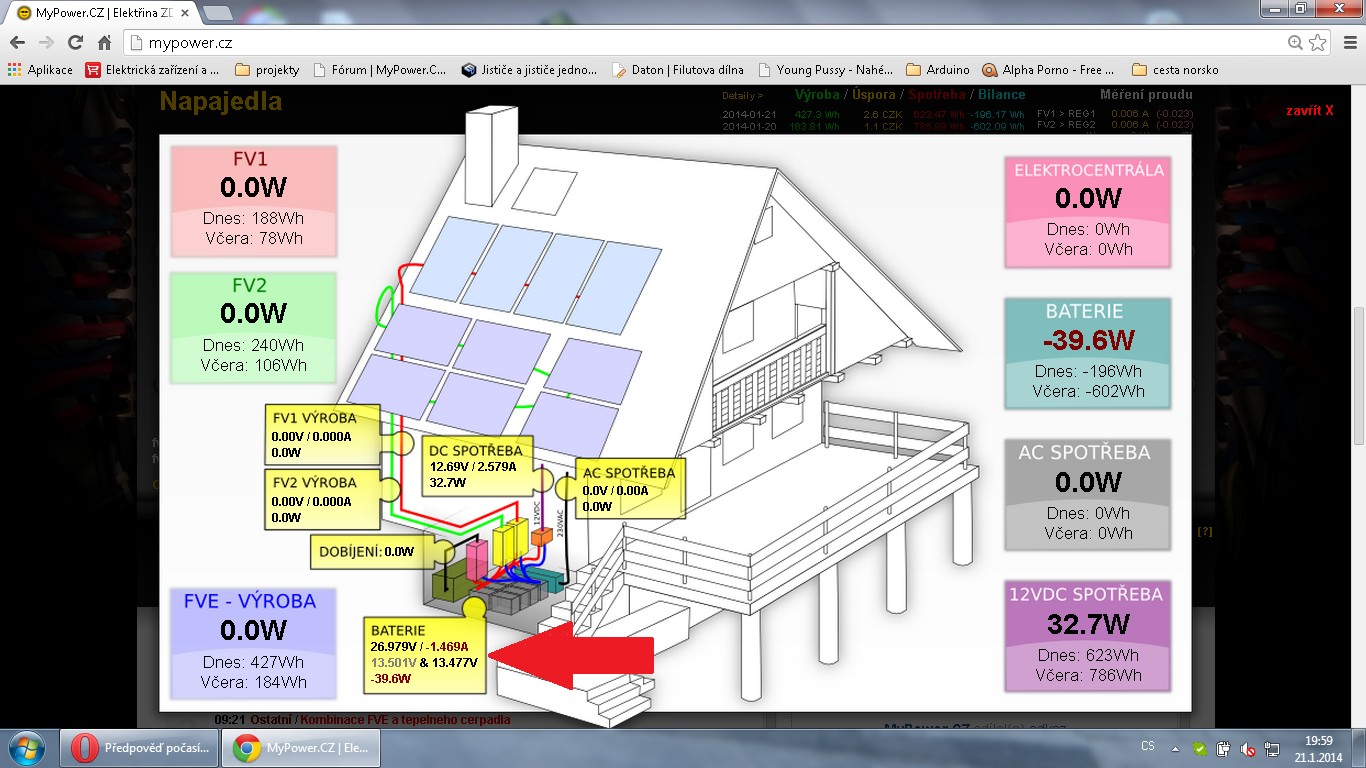Screen dimensions: 1366x768
Task: Click the BATERIE voltage readout box
Action: point(427,655)
